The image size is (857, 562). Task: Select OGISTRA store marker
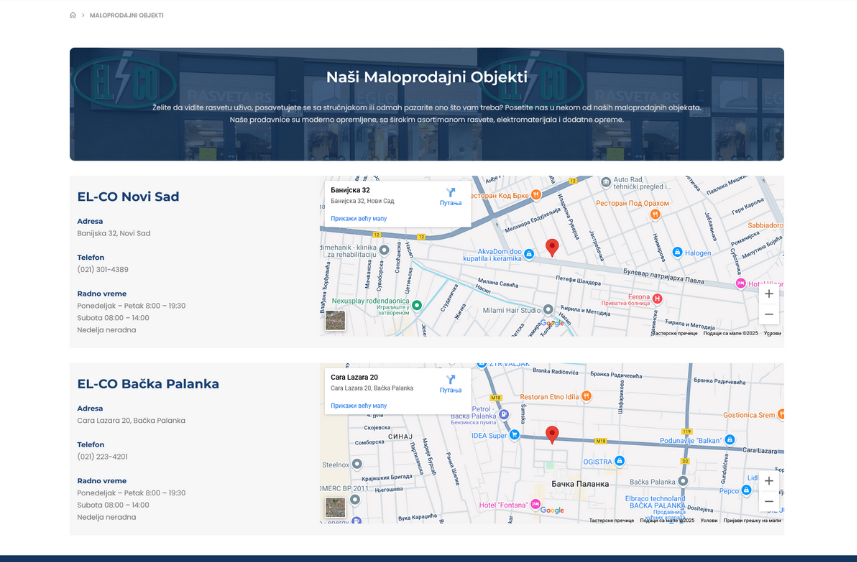619,461
